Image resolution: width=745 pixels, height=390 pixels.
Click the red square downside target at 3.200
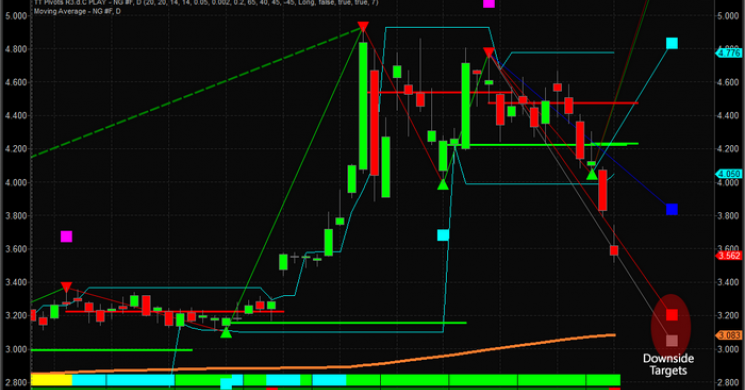click(x=671, y=314)
